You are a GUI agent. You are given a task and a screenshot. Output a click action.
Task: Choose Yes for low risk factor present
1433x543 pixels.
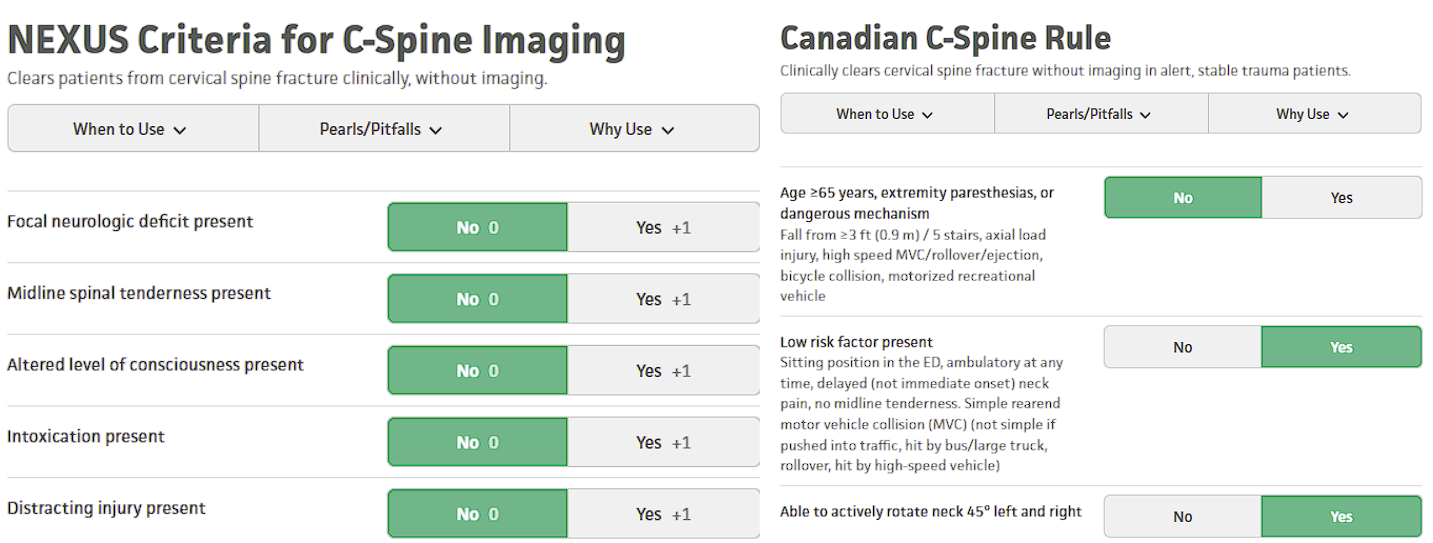1341,347
